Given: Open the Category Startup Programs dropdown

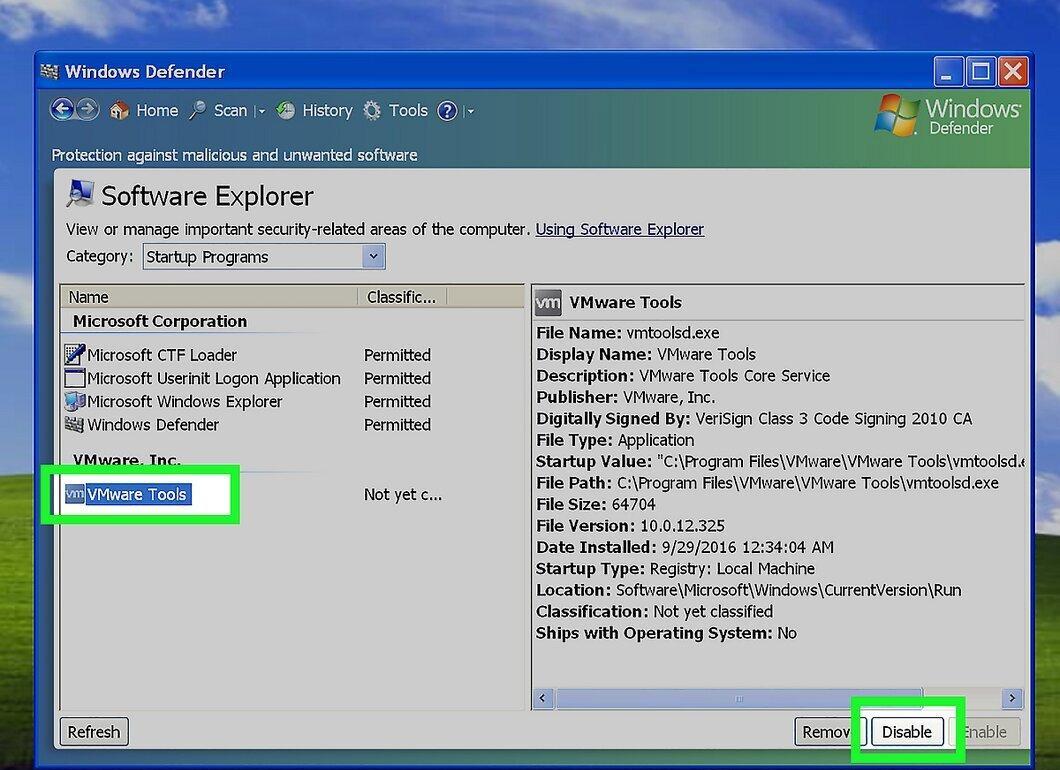Looking at the screenshot, I should 264,257.
